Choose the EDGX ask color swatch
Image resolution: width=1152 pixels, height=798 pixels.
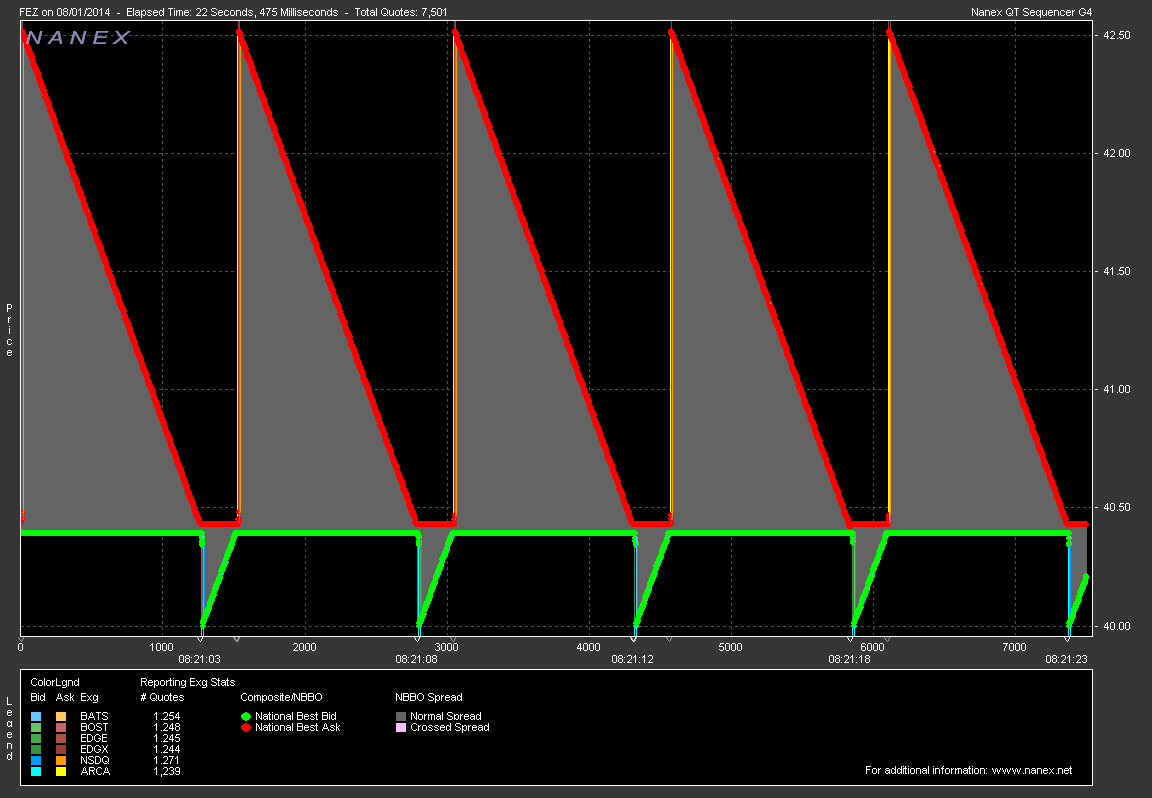click(x=61, y=750)
